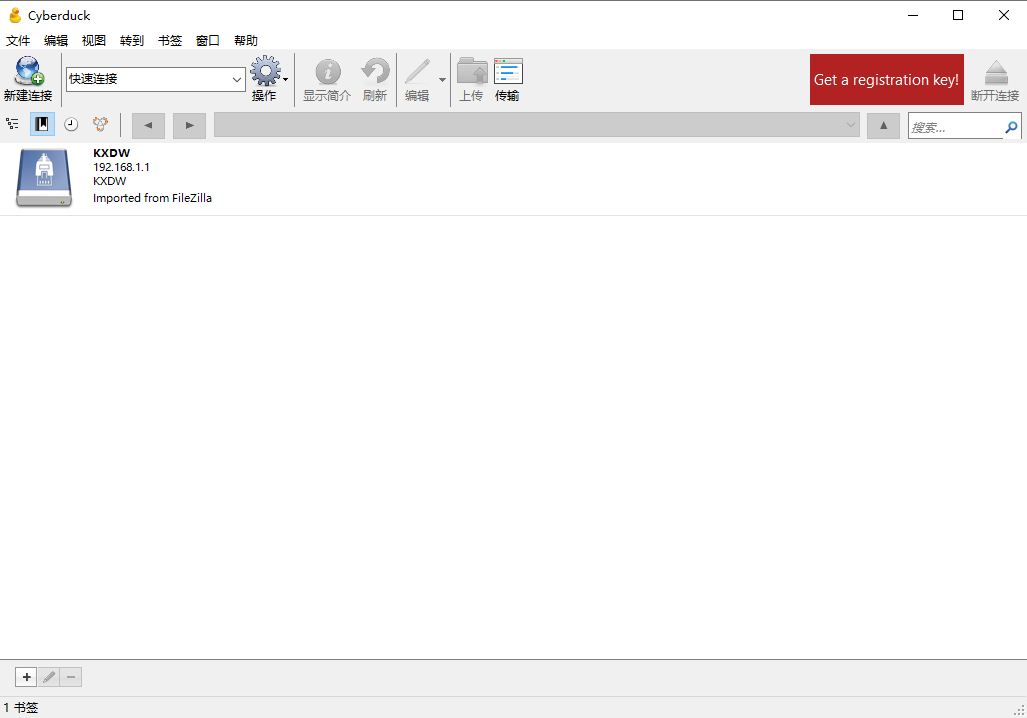
Task: Switch to outline browser view icon
Action: point(12,124)
